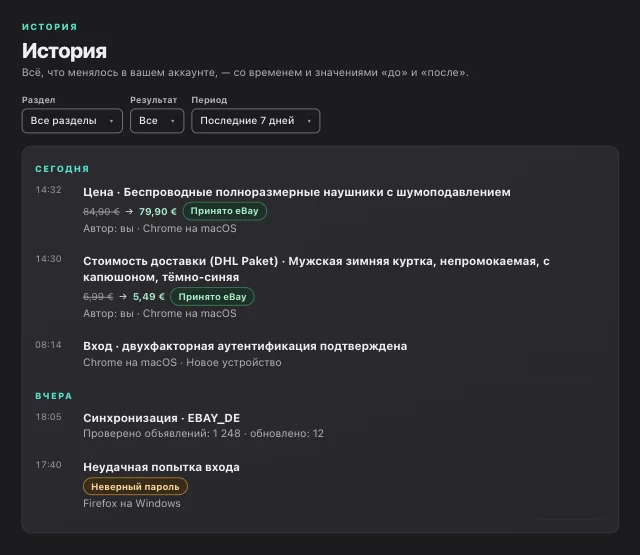The width and height of the screenshot is (640, 555).
Task: Click 'Проверено объявлений: 1 248' details line
Action: pyautogui.click(x=203, y=433)
